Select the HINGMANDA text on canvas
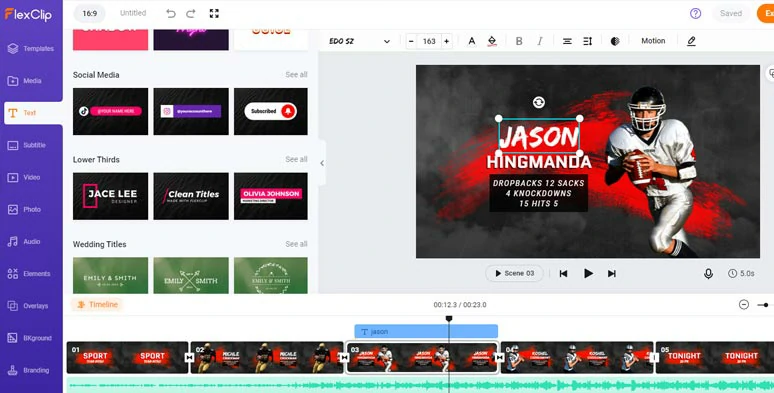Image resolution: width=774 pixels, height=393 pixels. [x=539, y=162]
